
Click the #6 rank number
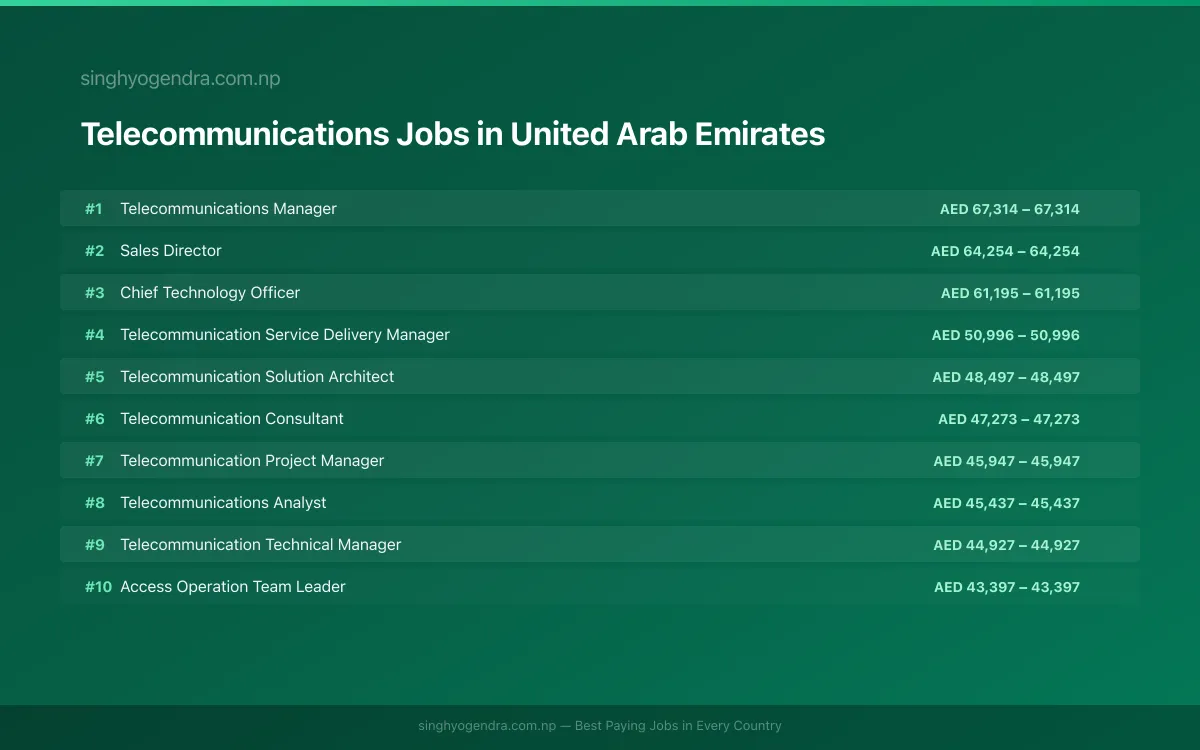point(95,419)
